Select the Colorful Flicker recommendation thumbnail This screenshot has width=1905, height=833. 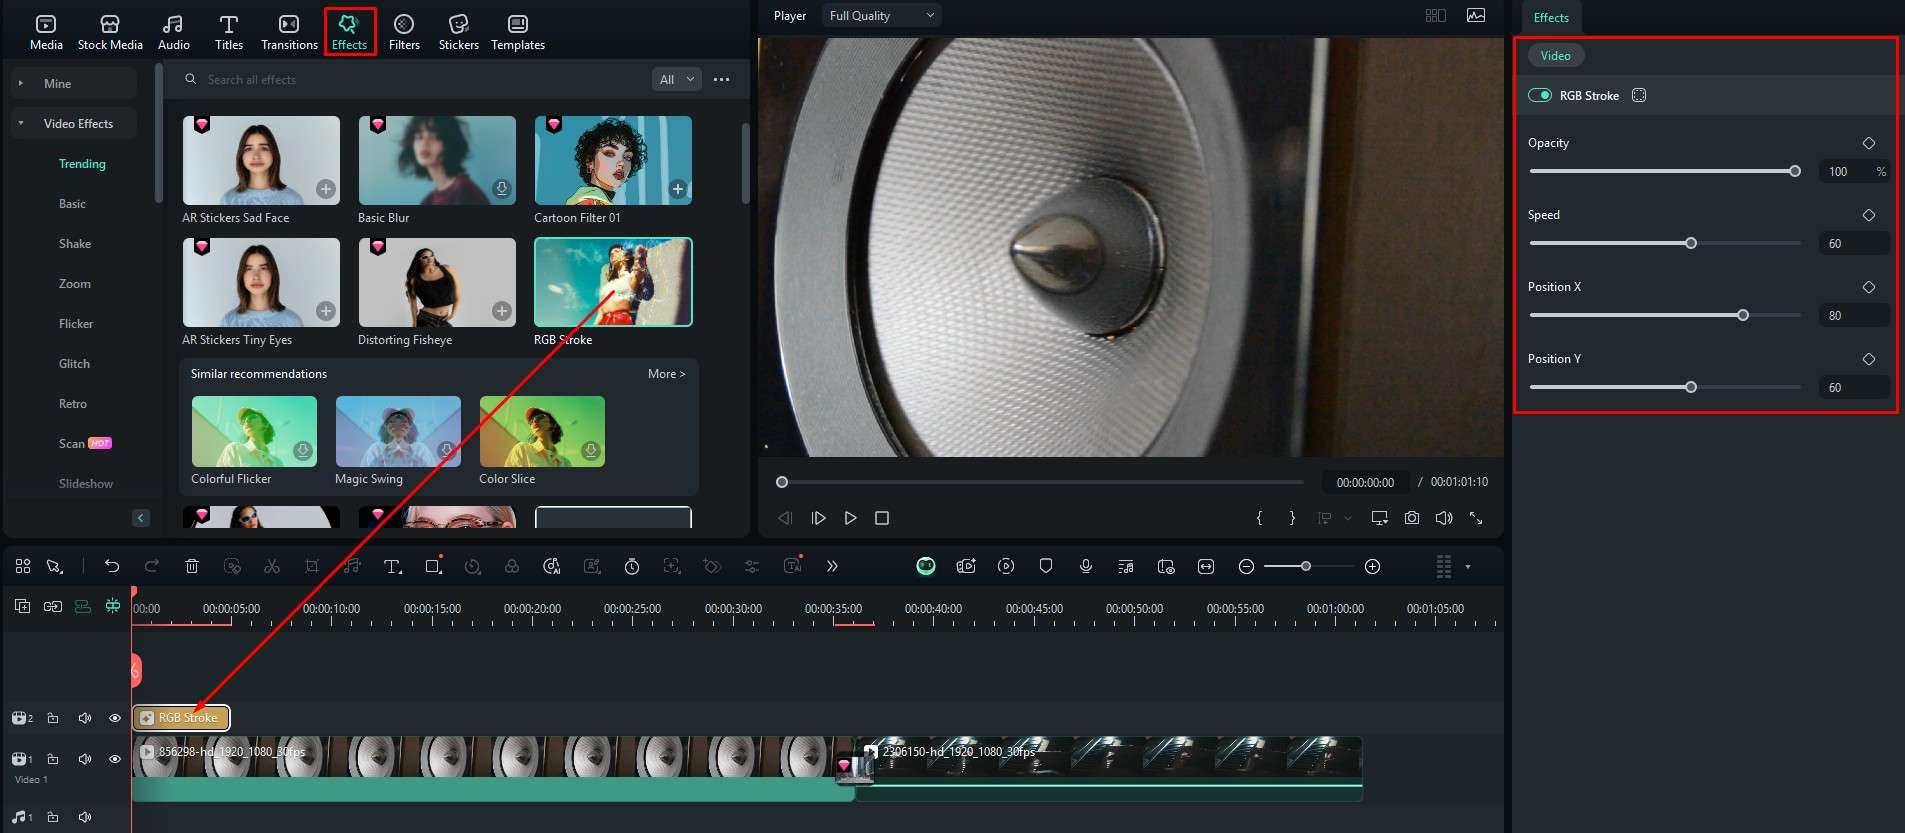pyautogui.click(x=254, y=431)
